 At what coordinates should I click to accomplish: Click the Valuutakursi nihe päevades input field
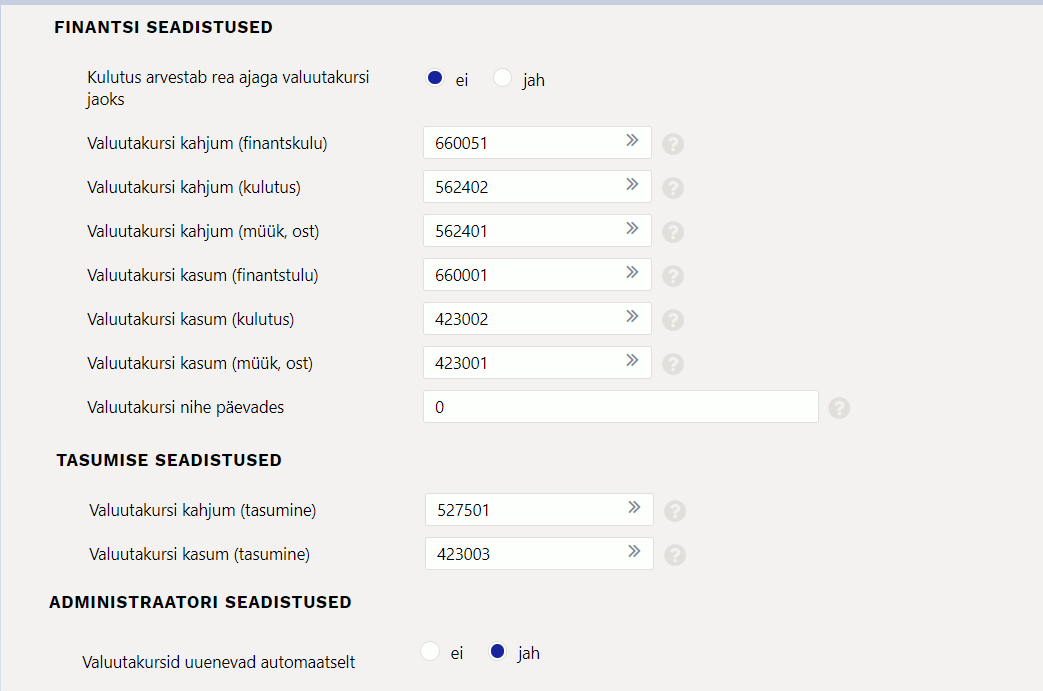coord(620,407)
